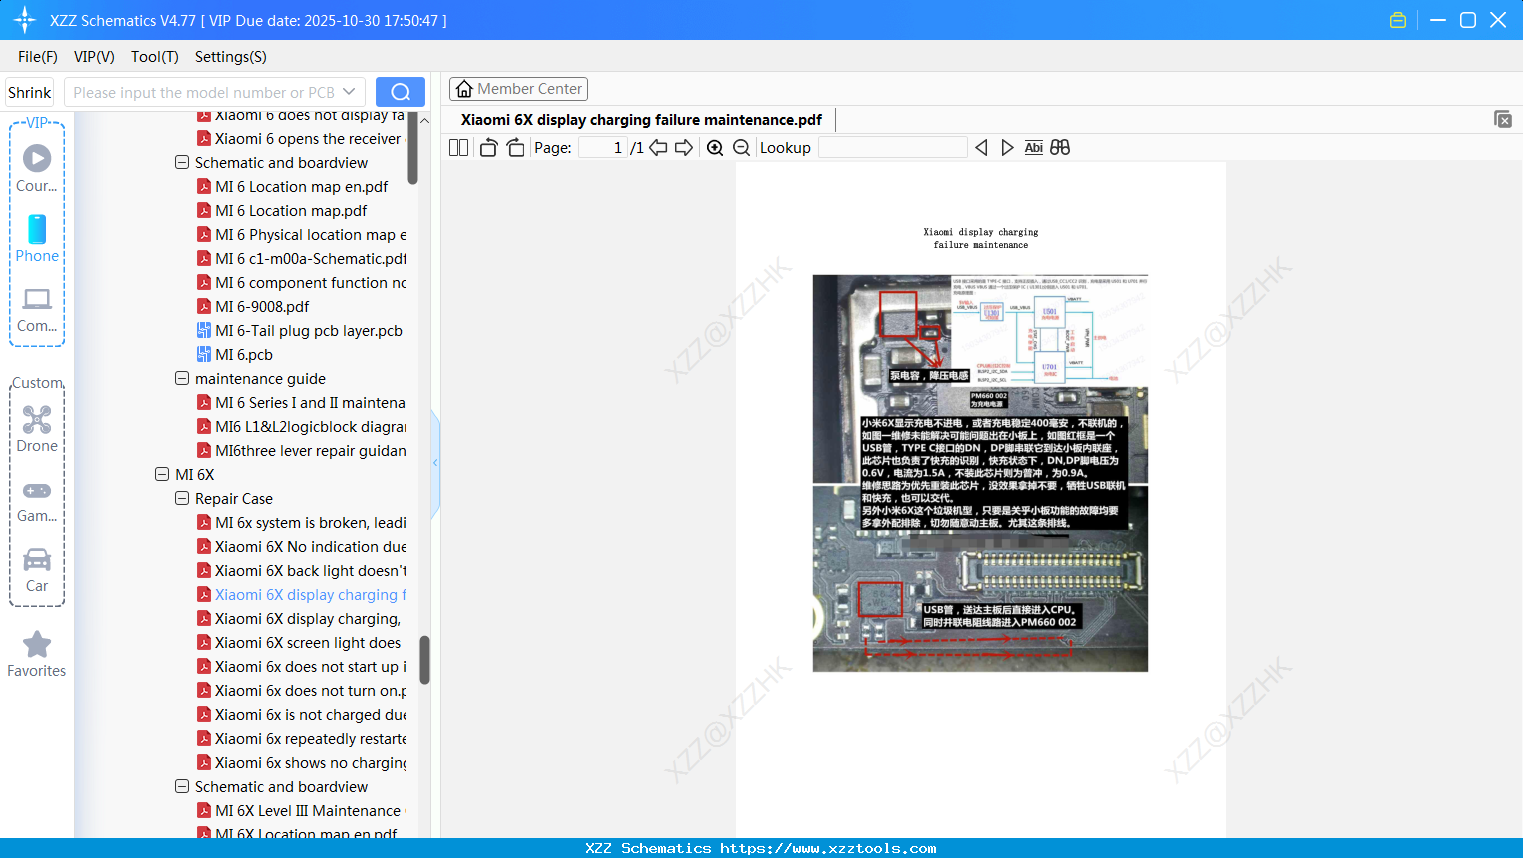The width and height of the screenshot is (1523, 858).
Task: Open Xiaomi 6X No indication case
Action: (301, 547)
